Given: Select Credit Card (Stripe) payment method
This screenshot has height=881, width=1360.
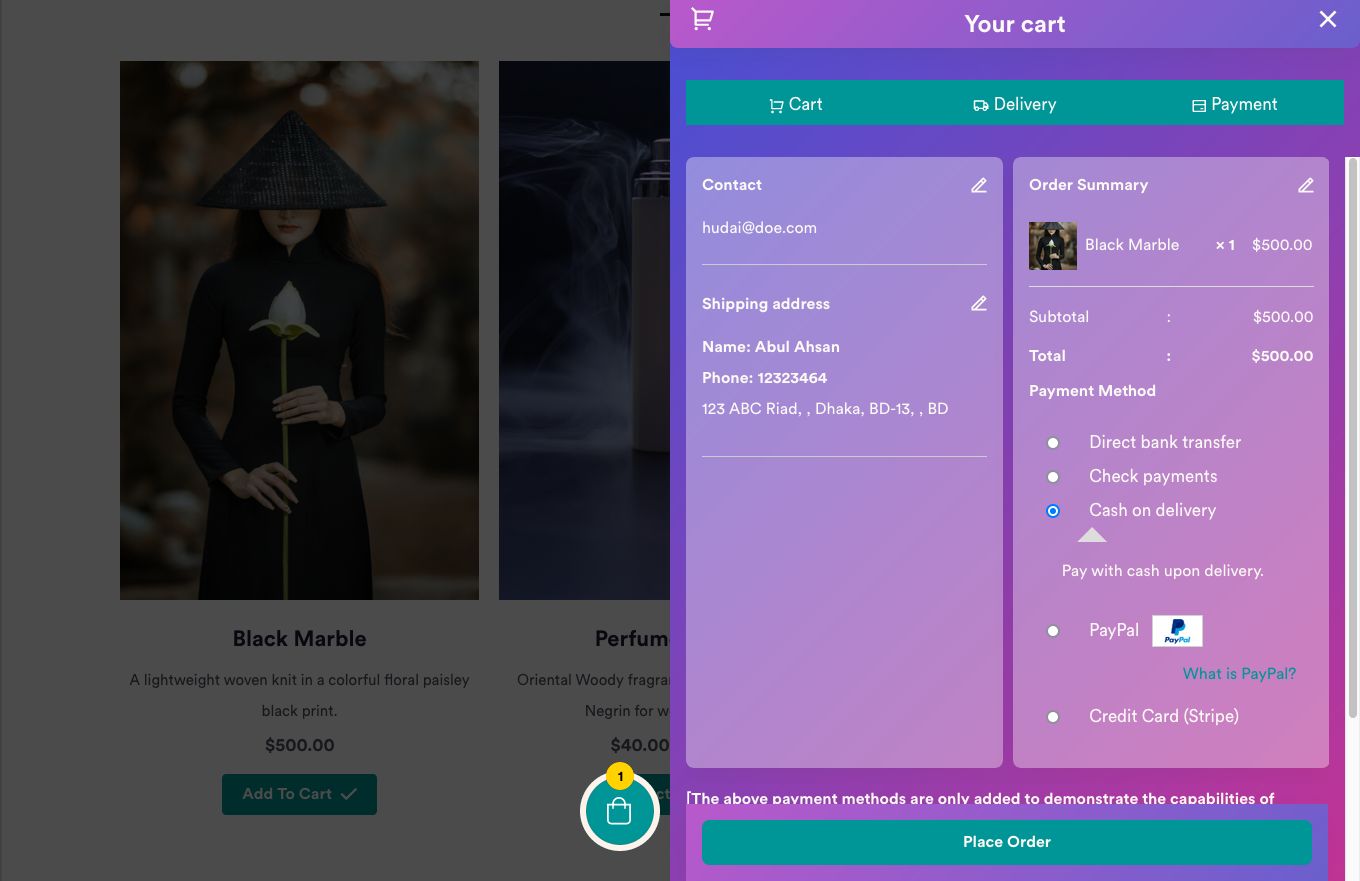Looking at the screenshot, I should click(1053, 716).
